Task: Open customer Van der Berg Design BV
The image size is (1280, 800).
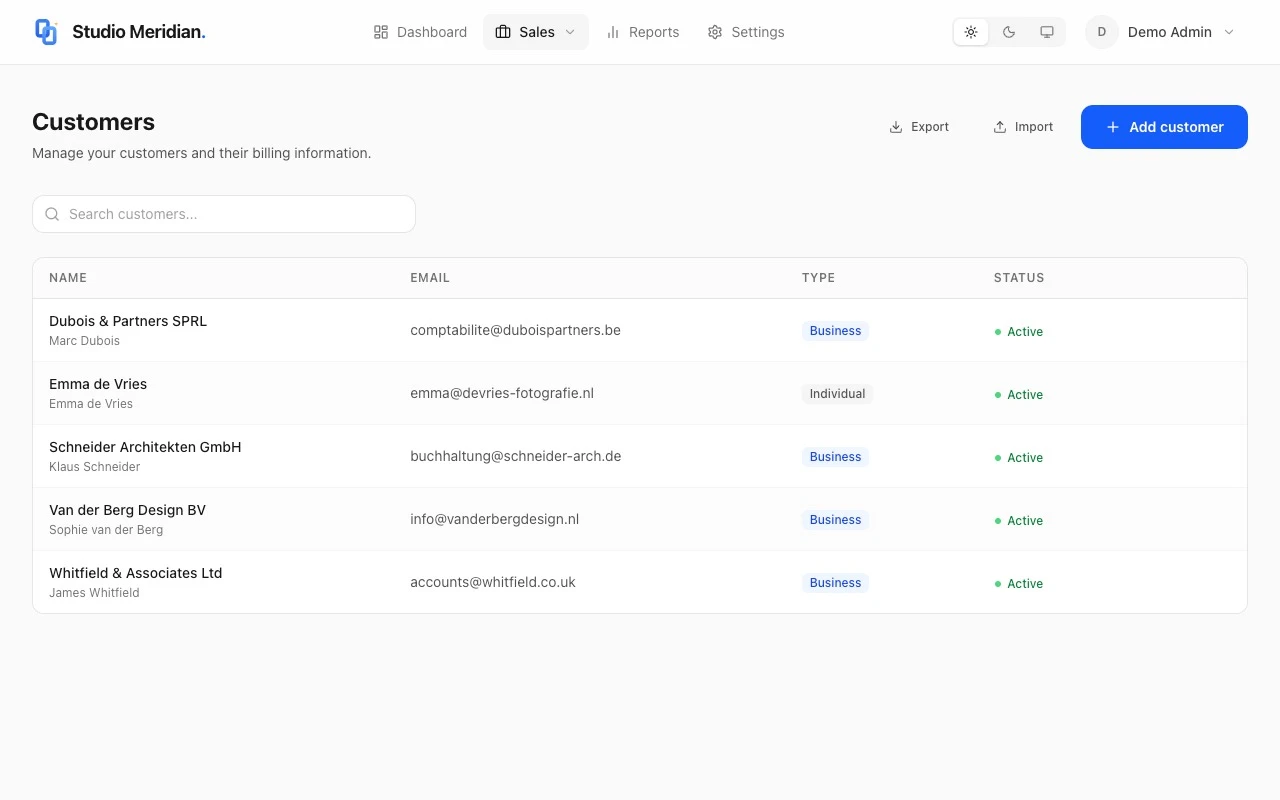Action: coord(127,510)
